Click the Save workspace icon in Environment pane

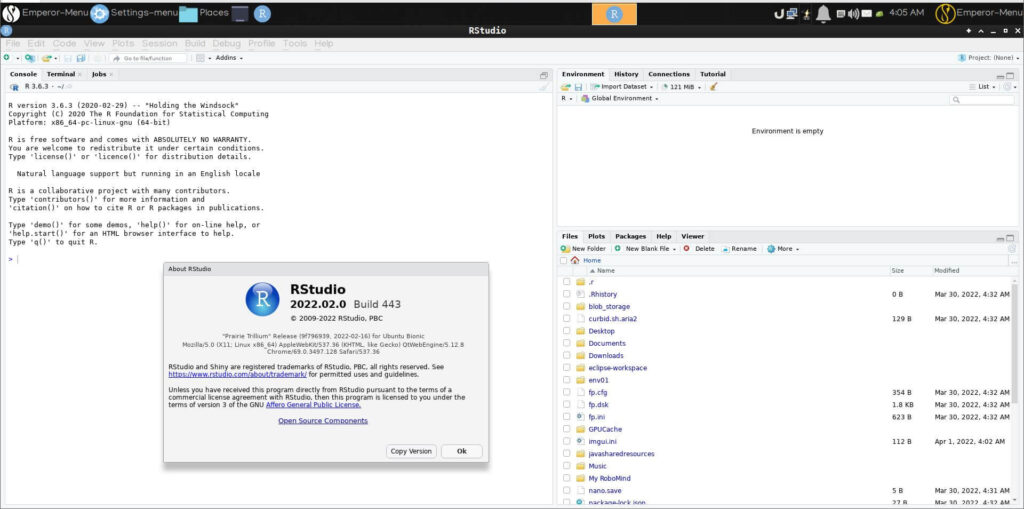point(578,86)
